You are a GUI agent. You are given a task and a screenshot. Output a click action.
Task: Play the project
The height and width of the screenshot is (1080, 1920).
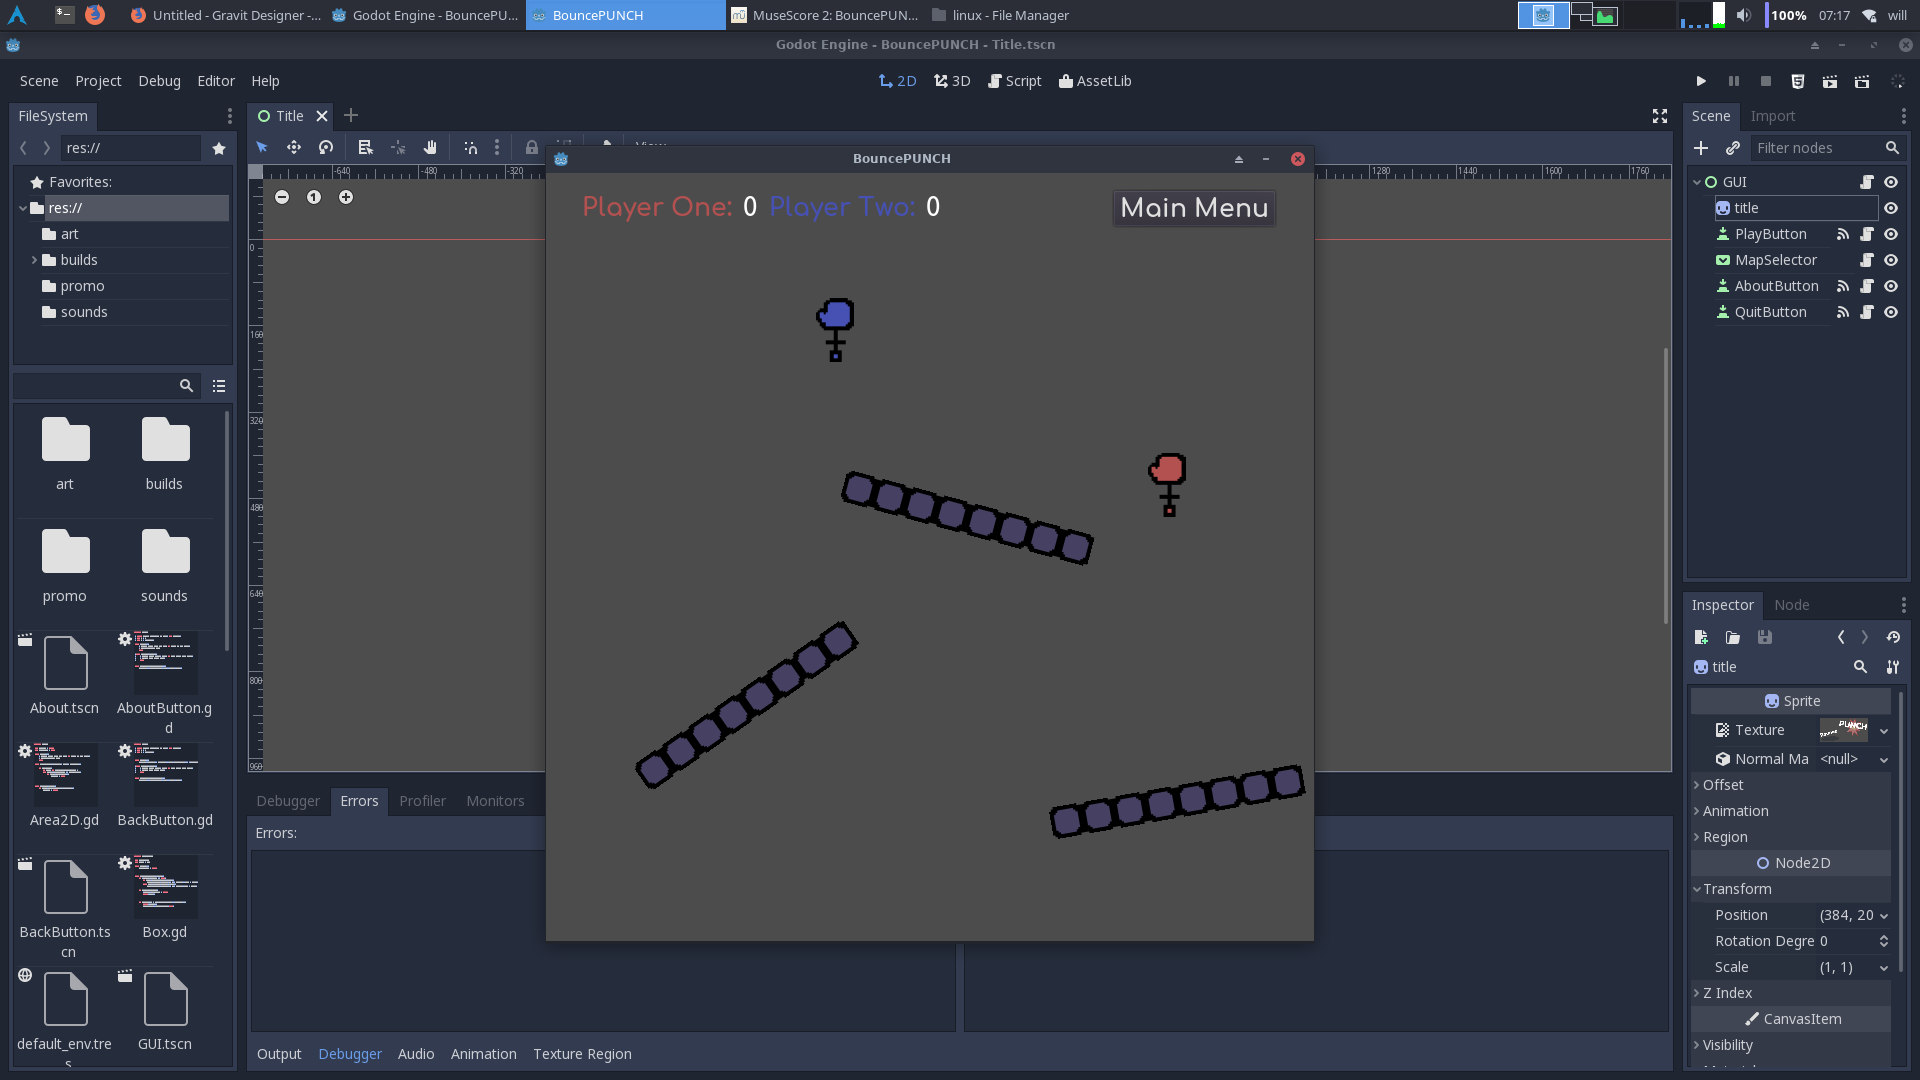[1701, 81]
